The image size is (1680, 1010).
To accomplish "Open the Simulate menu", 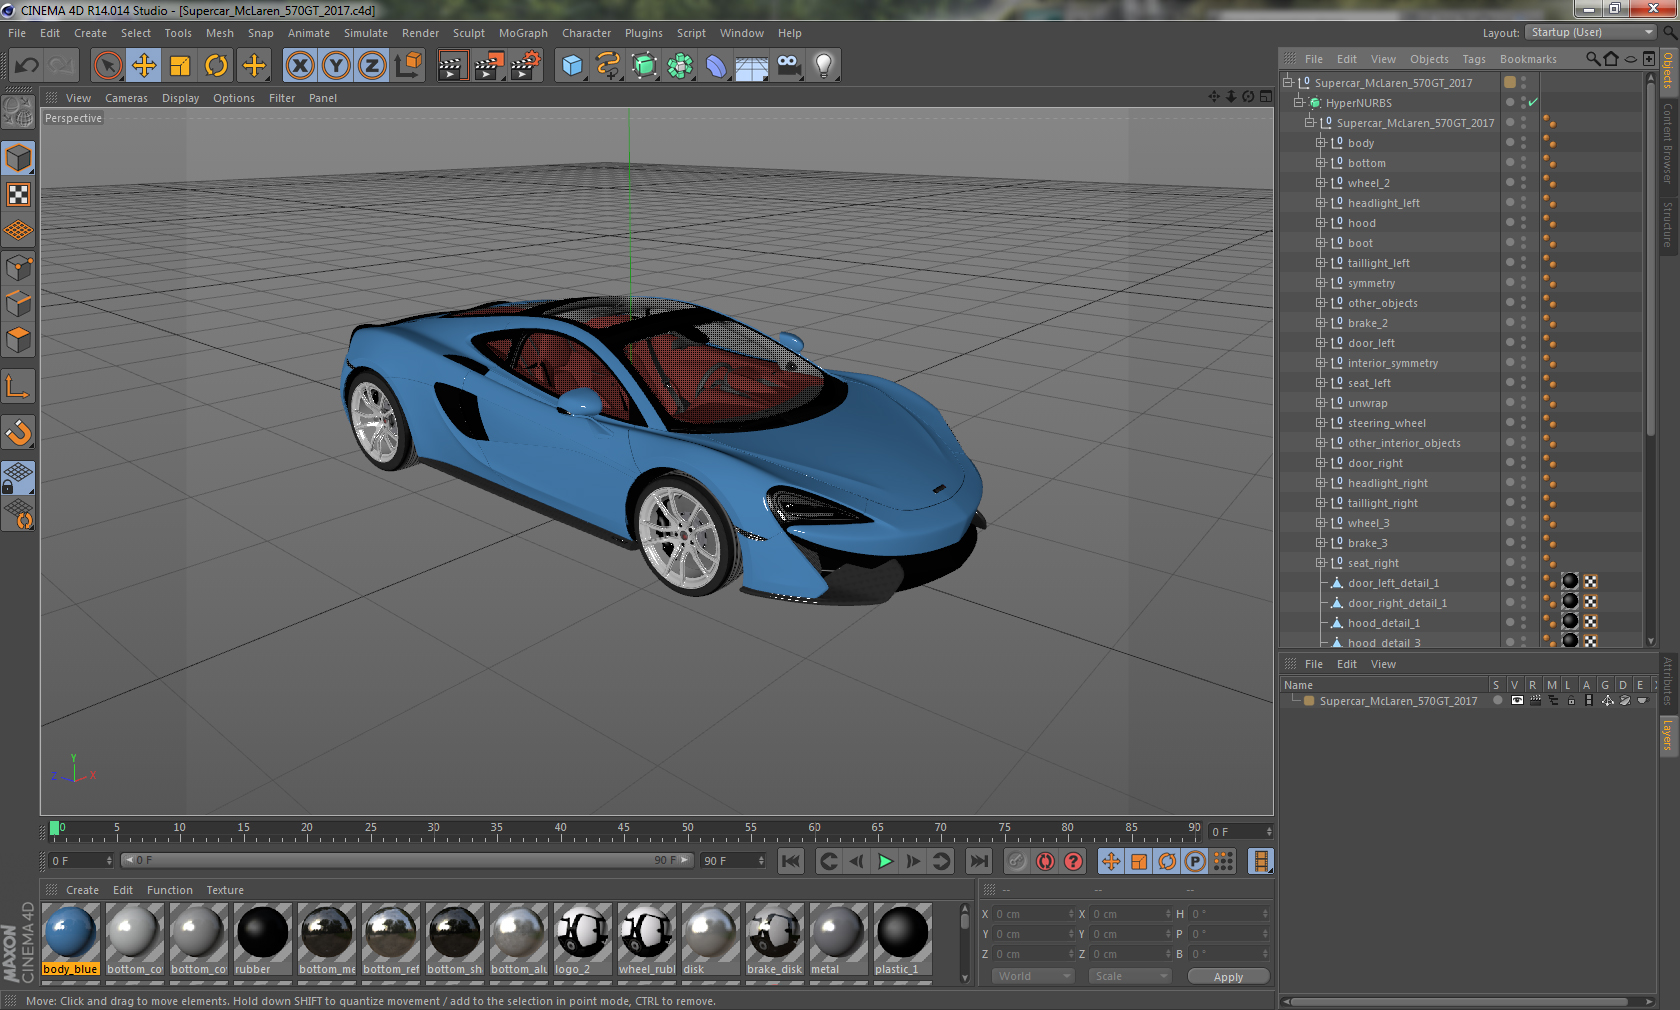I will click(x=366, y=33).
